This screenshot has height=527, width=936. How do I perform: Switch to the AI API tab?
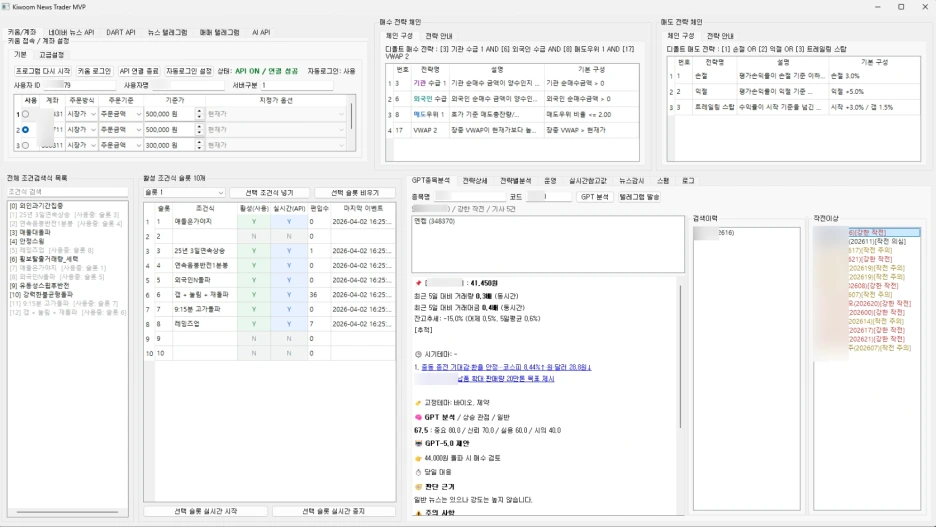point(261,32)
